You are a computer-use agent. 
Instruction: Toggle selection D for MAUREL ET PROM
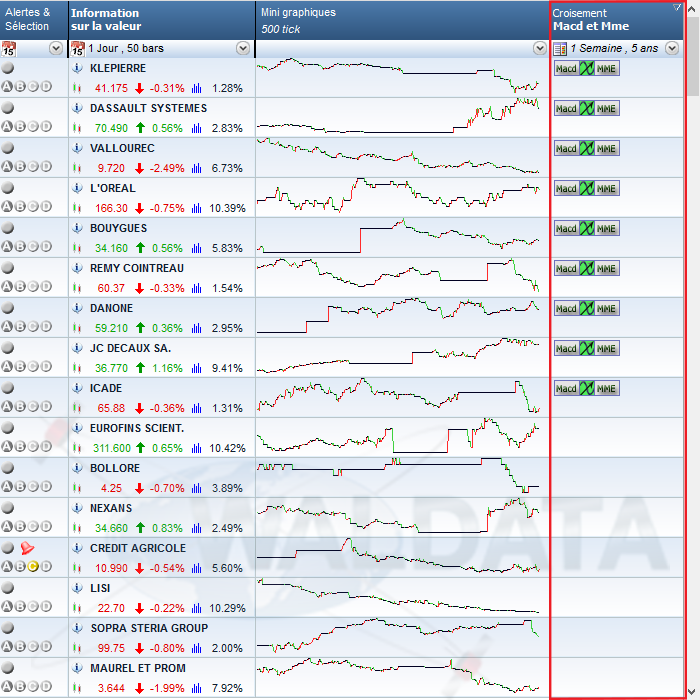(x=46, y=687)
